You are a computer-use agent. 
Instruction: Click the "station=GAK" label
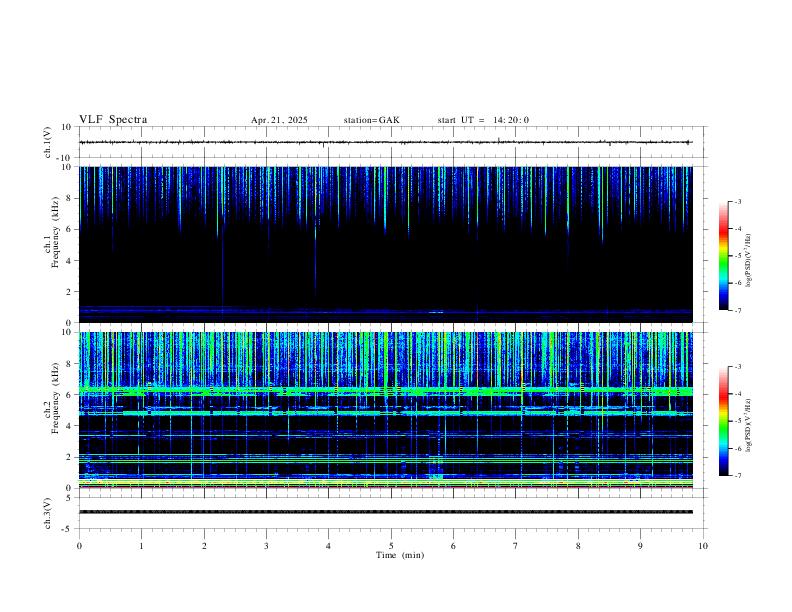click(372, 120)
